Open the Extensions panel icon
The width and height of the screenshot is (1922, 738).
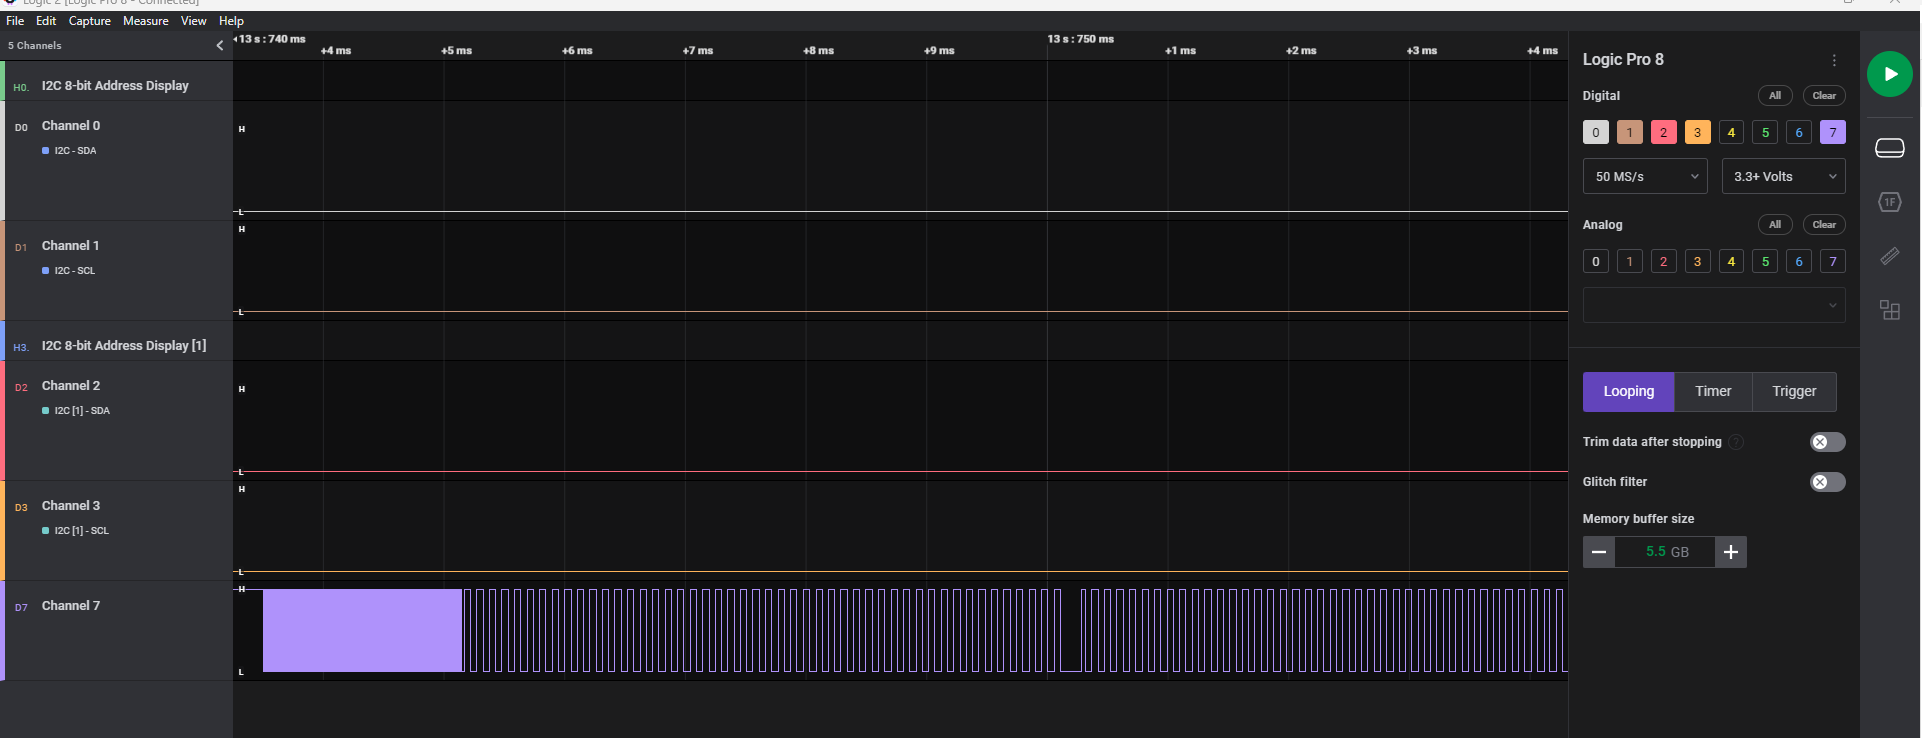pyautogui.click(x=1889, y=310)
